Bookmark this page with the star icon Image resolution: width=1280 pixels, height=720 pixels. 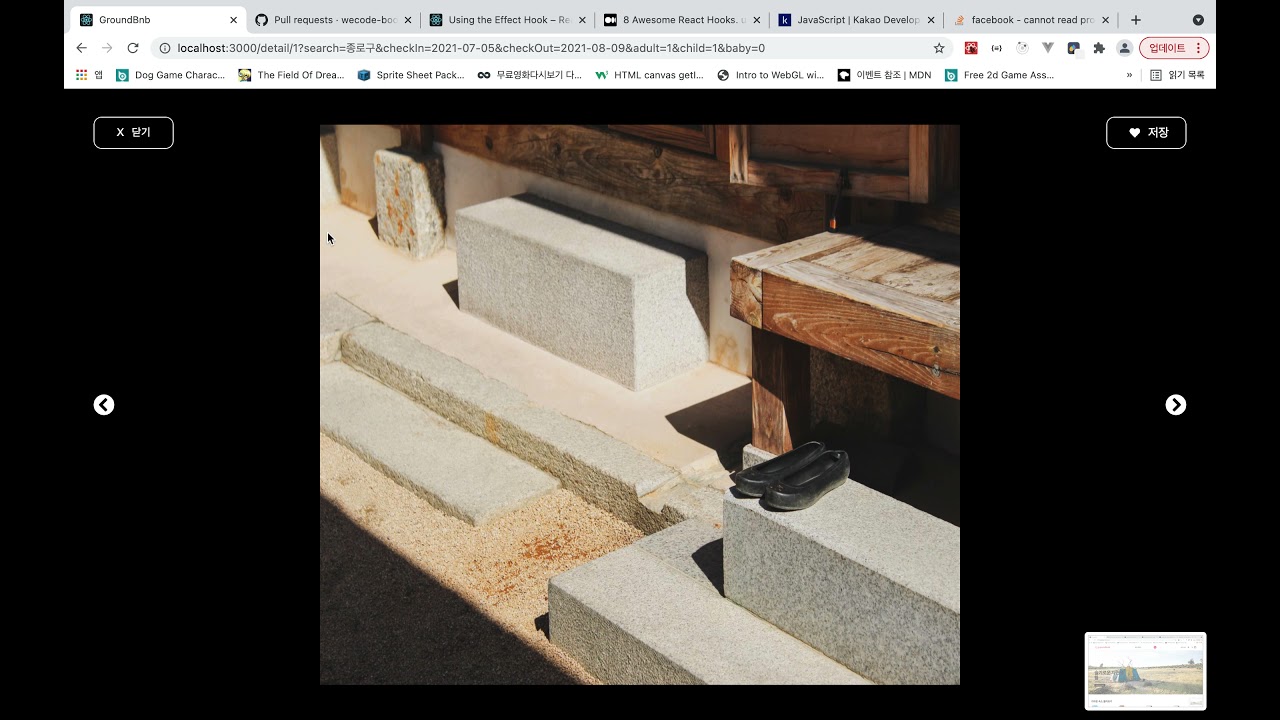pyautogui.click(x=939, y=48)
